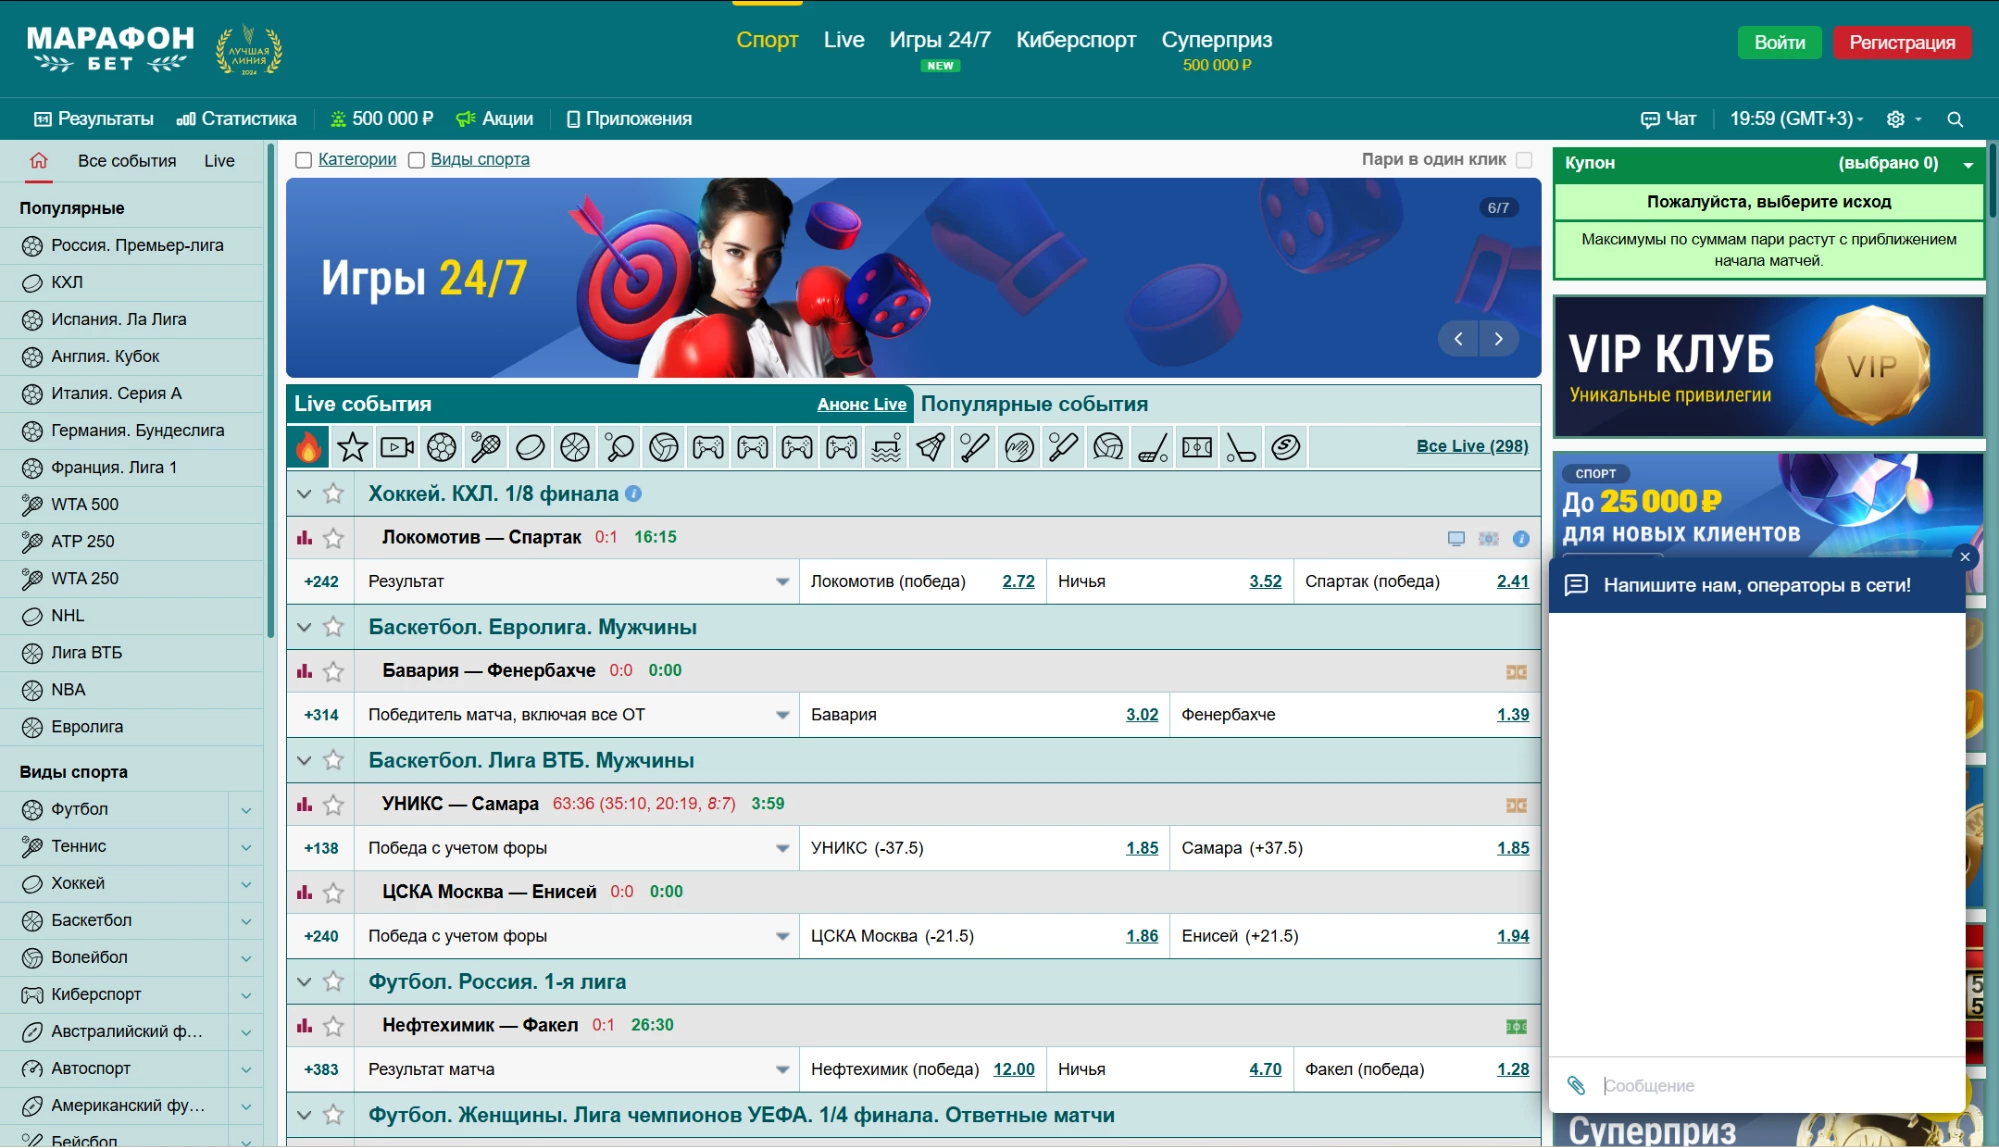This screenshot has height=1148, width=1999.
Task: Click the search magnifier in top bar
Action: (1955, 119)
